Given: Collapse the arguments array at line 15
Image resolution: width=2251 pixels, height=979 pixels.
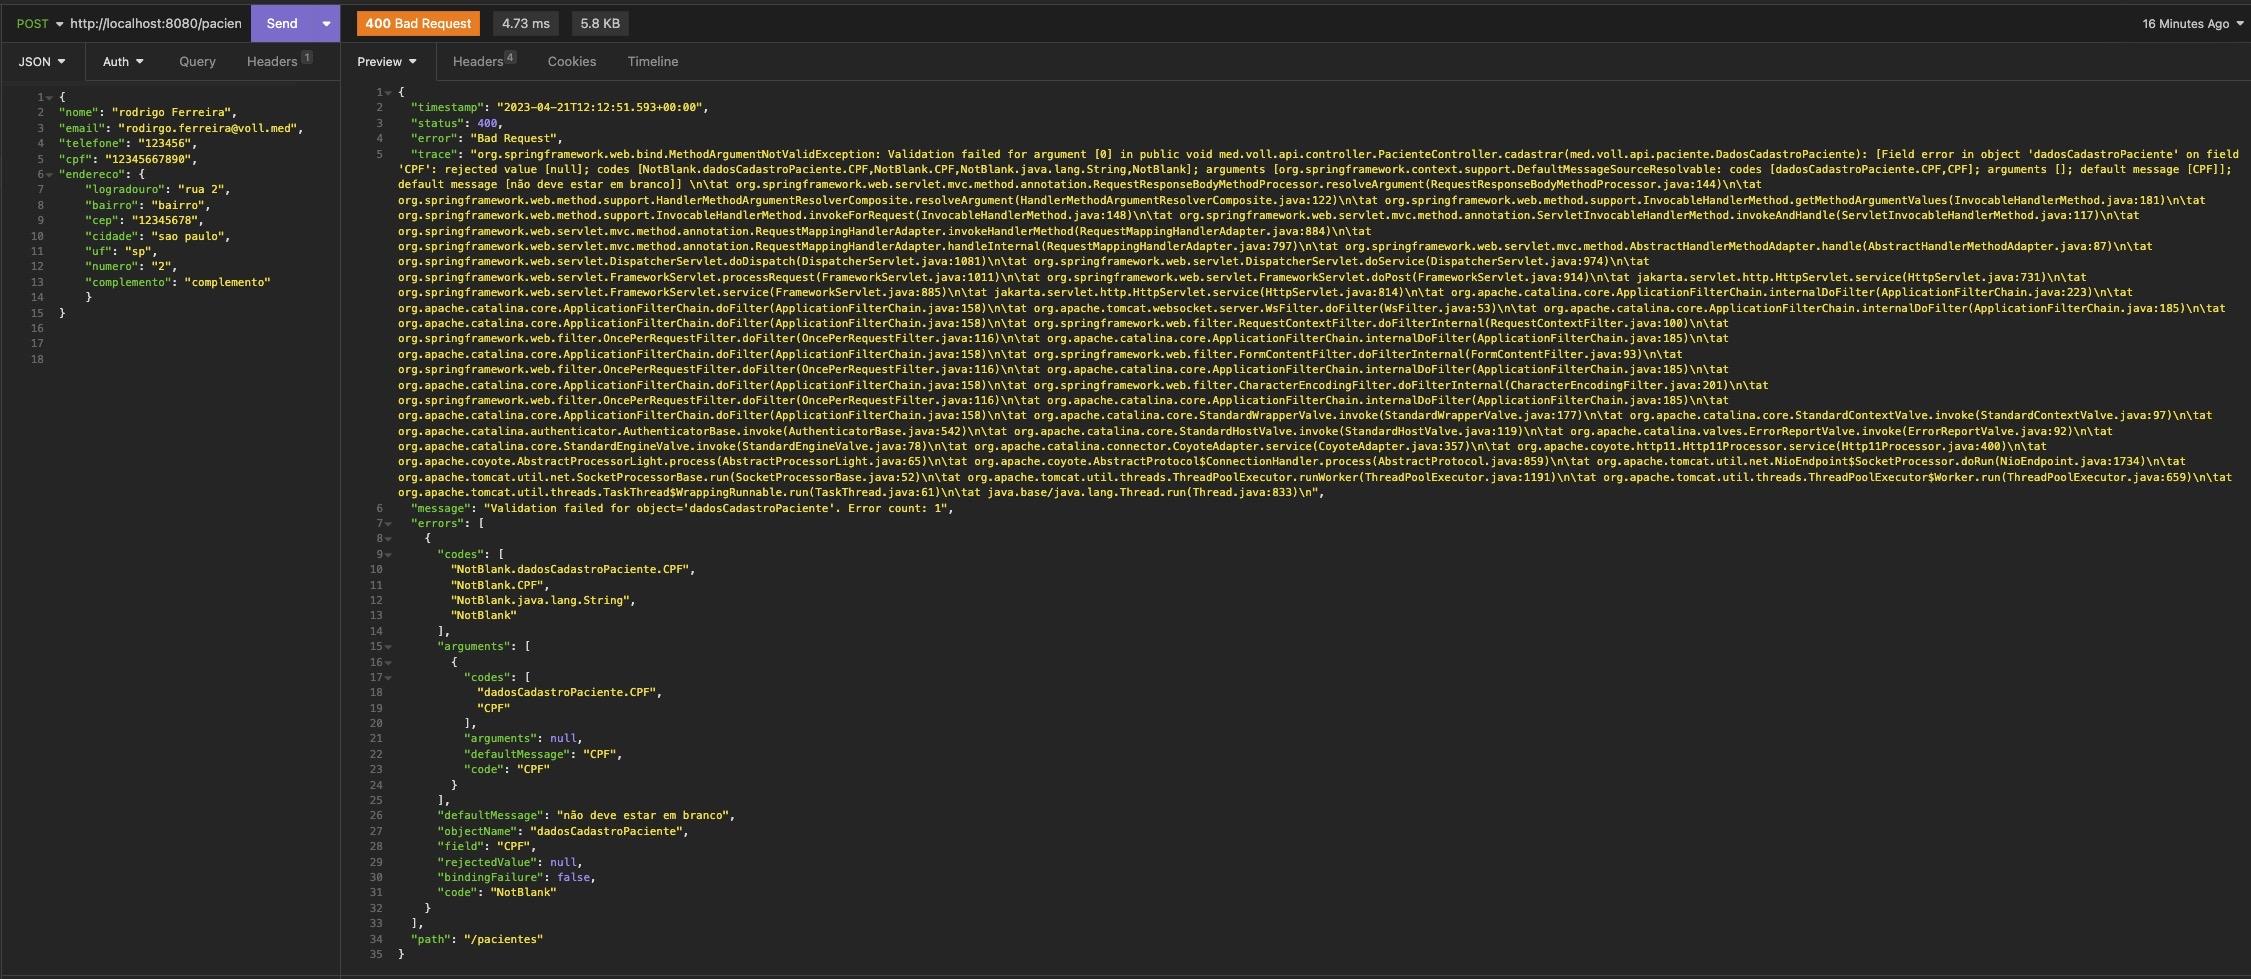Looking at the screenshot, I should tap(388, 646).
